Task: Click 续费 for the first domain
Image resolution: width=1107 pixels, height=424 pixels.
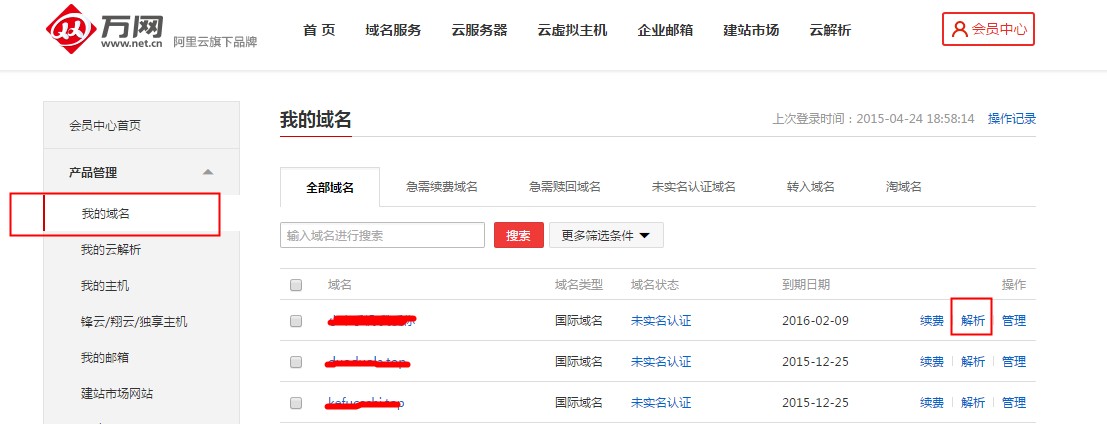Action: [x=932, y=321]
